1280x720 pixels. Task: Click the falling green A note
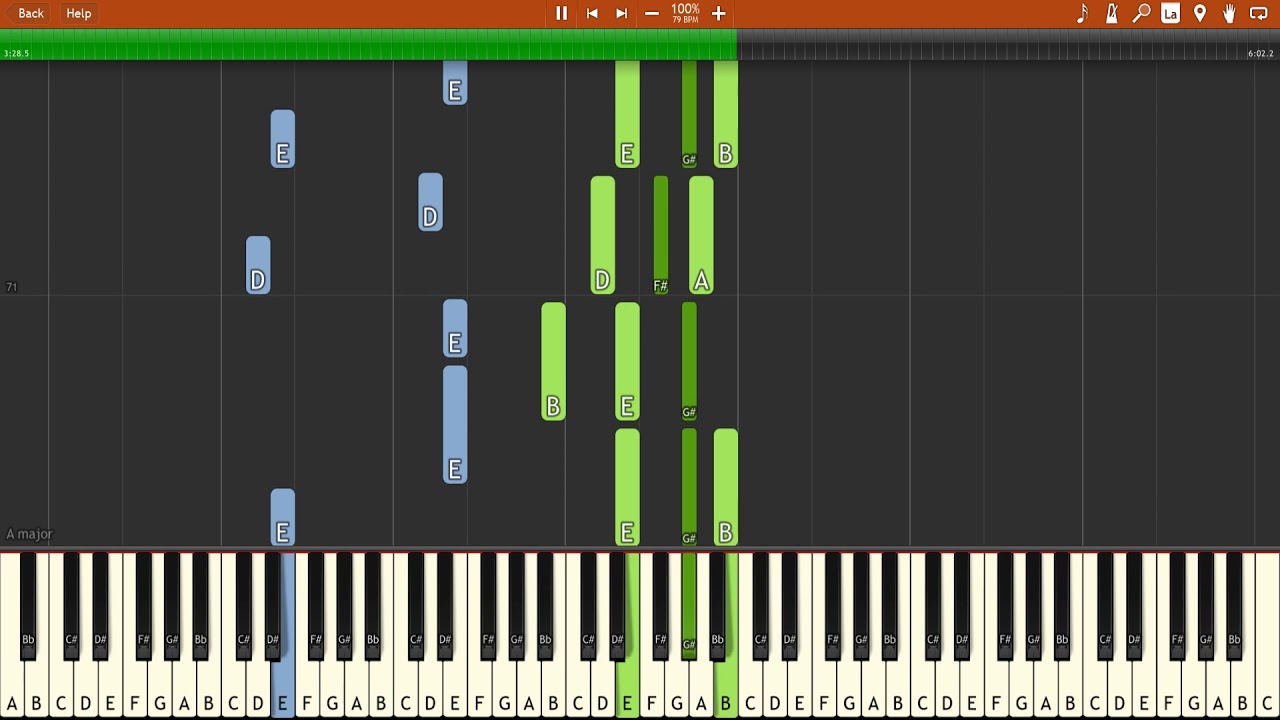pyautogui.click(x=701, y=235)
